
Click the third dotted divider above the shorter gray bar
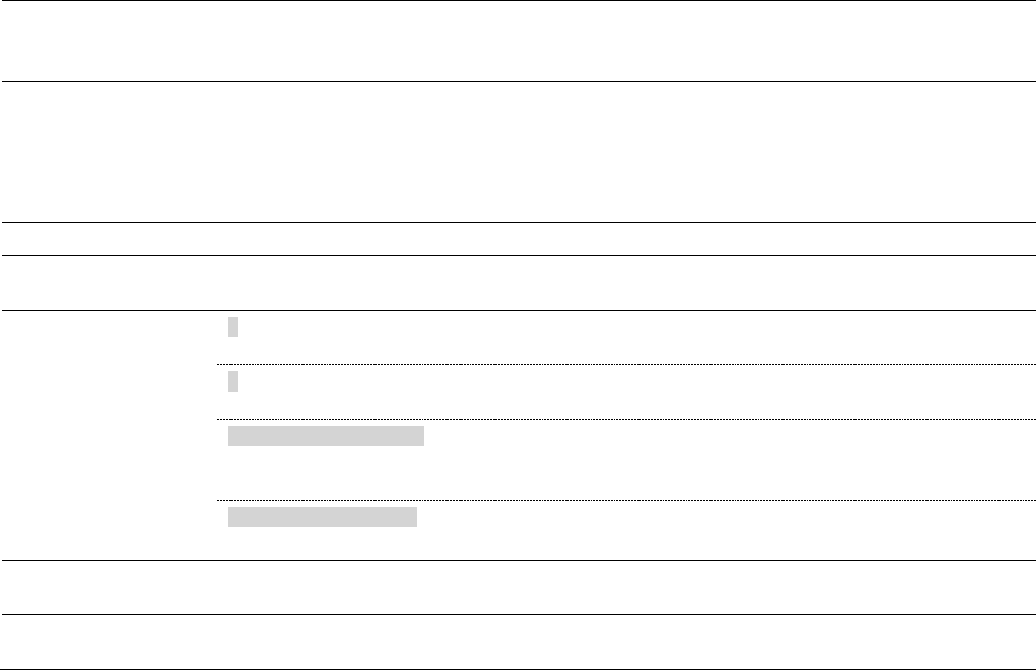[x=626, y=500]
